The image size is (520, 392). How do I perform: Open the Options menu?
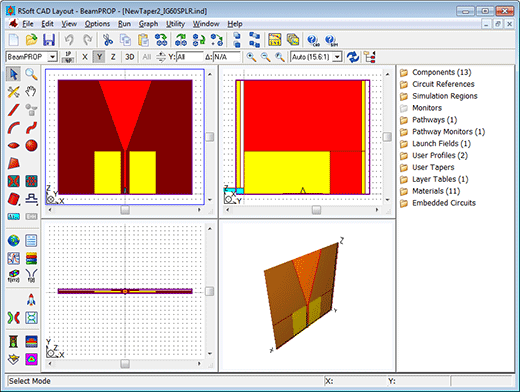97,24
